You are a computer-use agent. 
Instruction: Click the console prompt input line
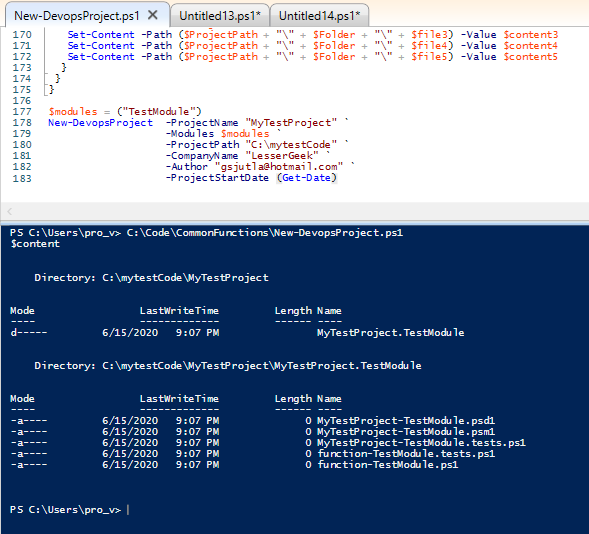(128, 510)
